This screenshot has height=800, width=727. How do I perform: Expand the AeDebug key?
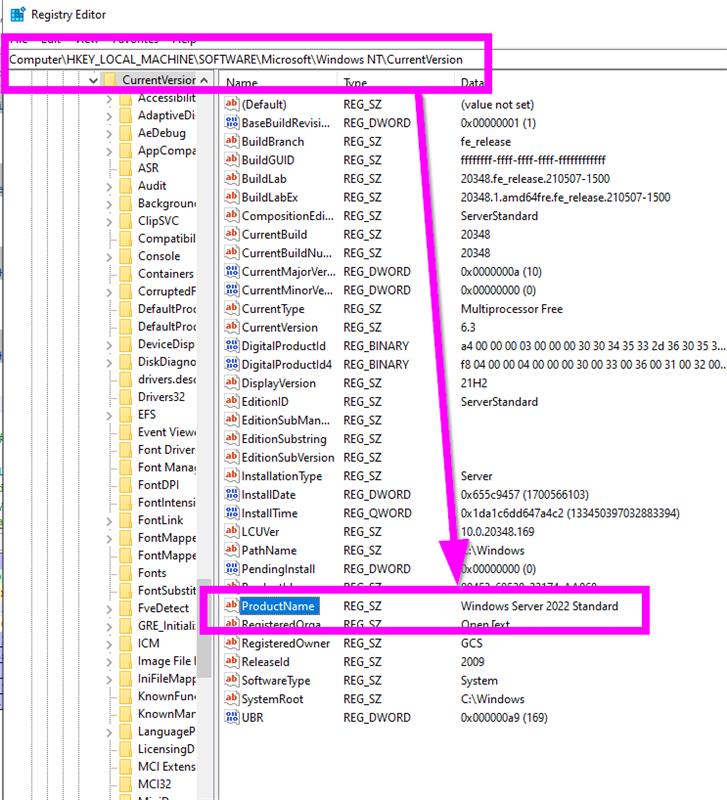[108, 133]
